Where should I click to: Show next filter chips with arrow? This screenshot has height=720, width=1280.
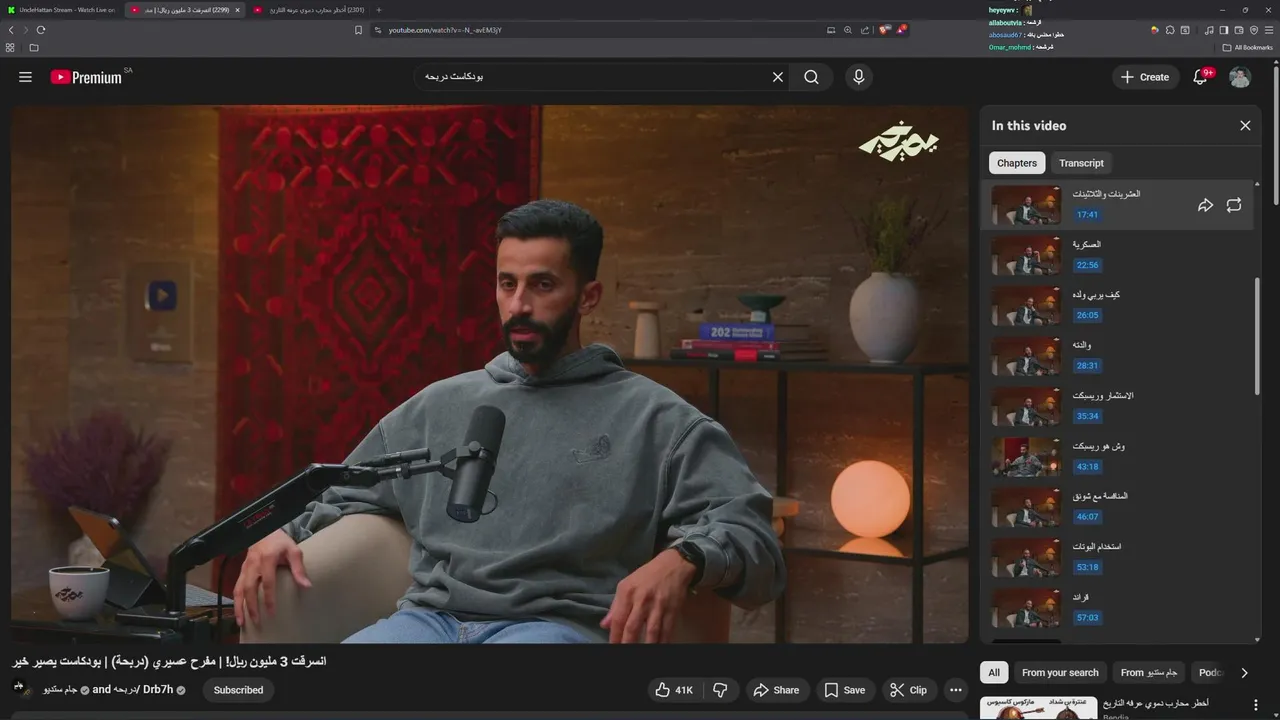pyautogui.click(x=1244, y=673)
